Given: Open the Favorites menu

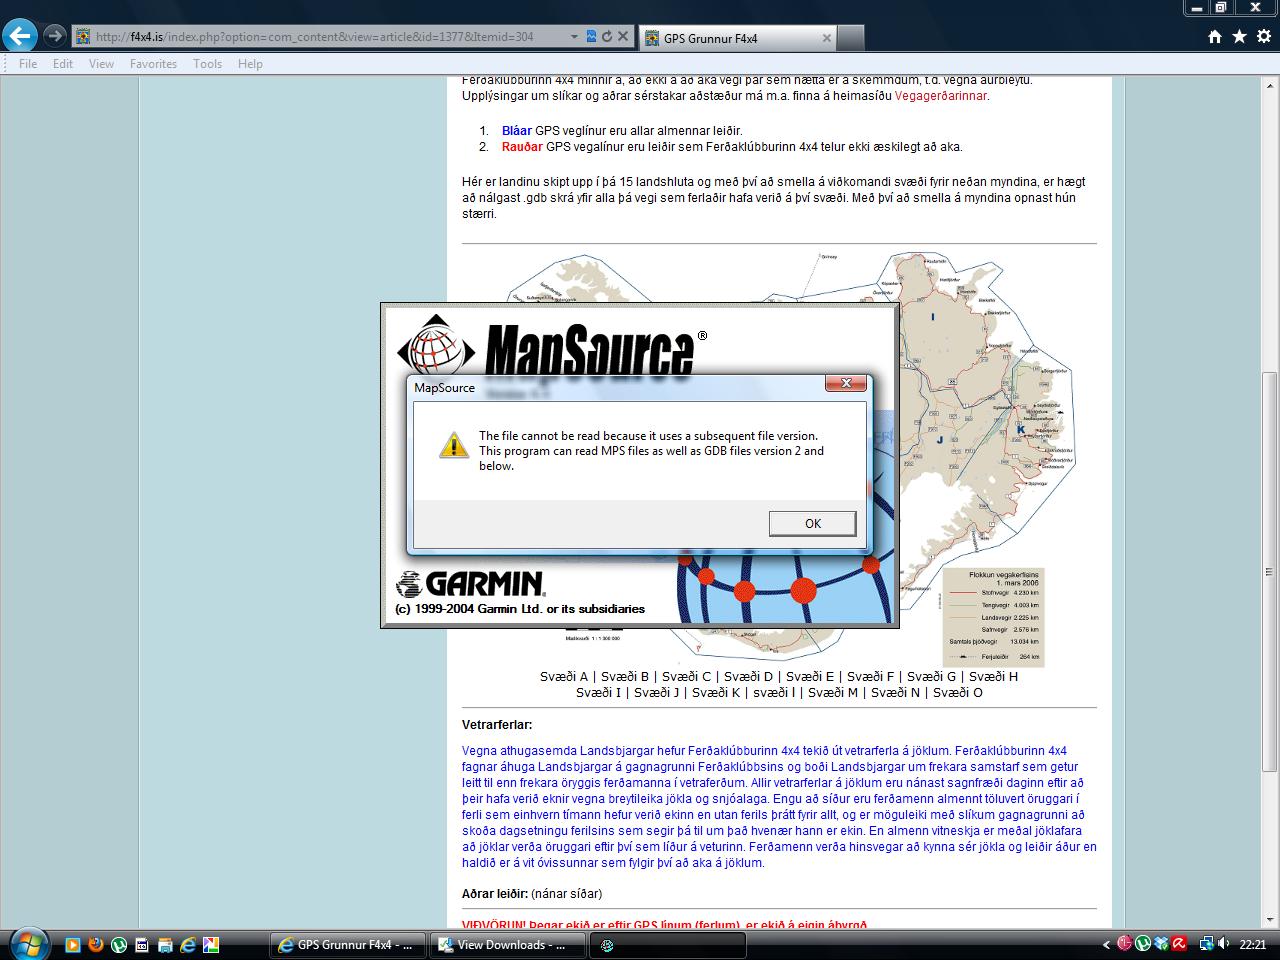Looking at the screenshot, I should pos(153,64).
